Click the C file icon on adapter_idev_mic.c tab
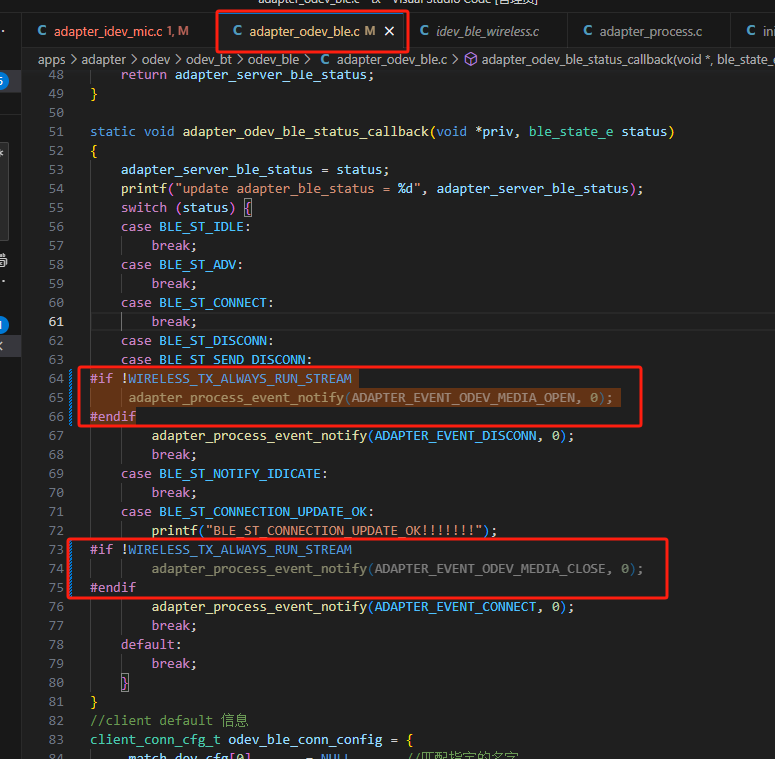The height and width of the screenshot is (759, 775). [42, 31]
